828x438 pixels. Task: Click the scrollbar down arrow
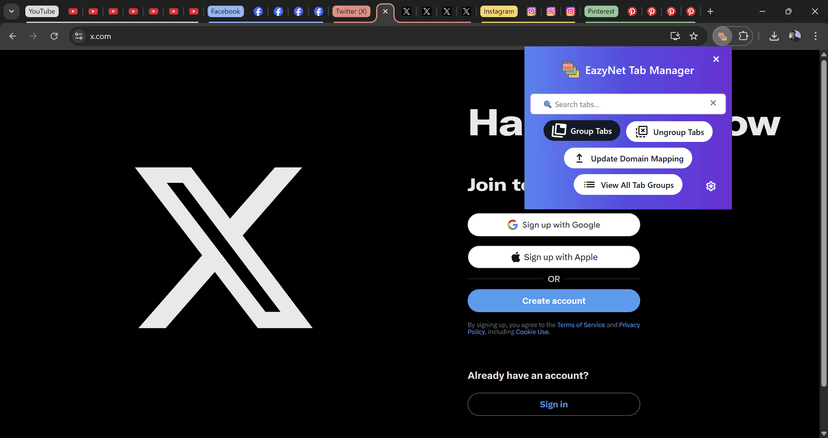[x=823, y=434]
